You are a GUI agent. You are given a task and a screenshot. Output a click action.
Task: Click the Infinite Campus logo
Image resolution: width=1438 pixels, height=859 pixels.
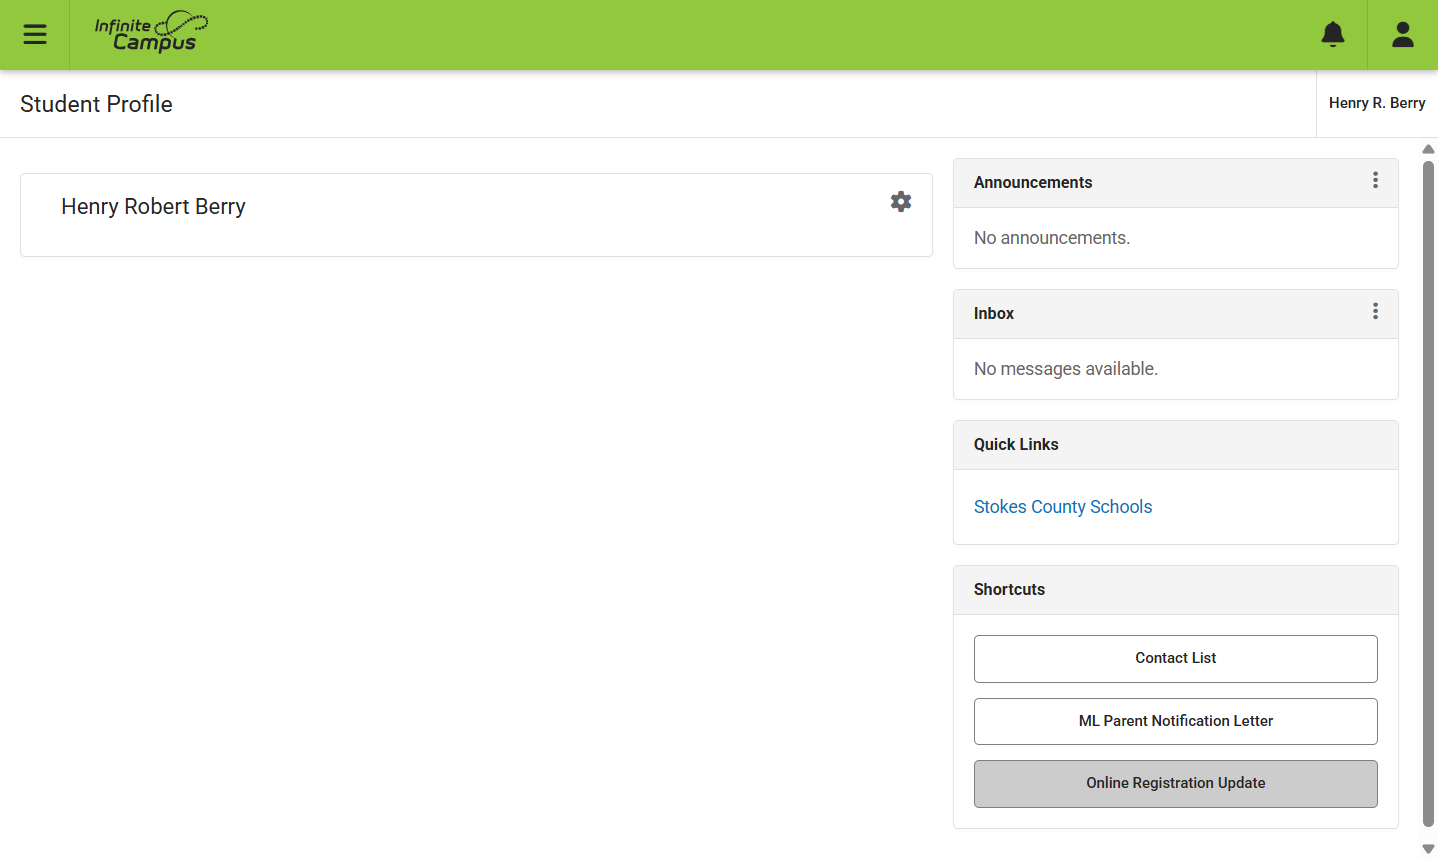151,33
